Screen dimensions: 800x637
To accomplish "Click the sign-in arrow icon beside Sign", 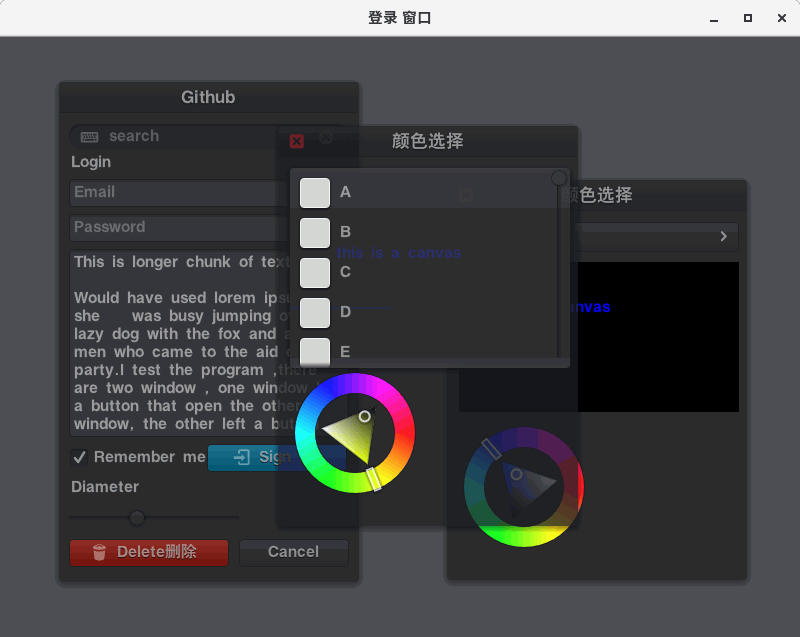I will pos(242,457).
